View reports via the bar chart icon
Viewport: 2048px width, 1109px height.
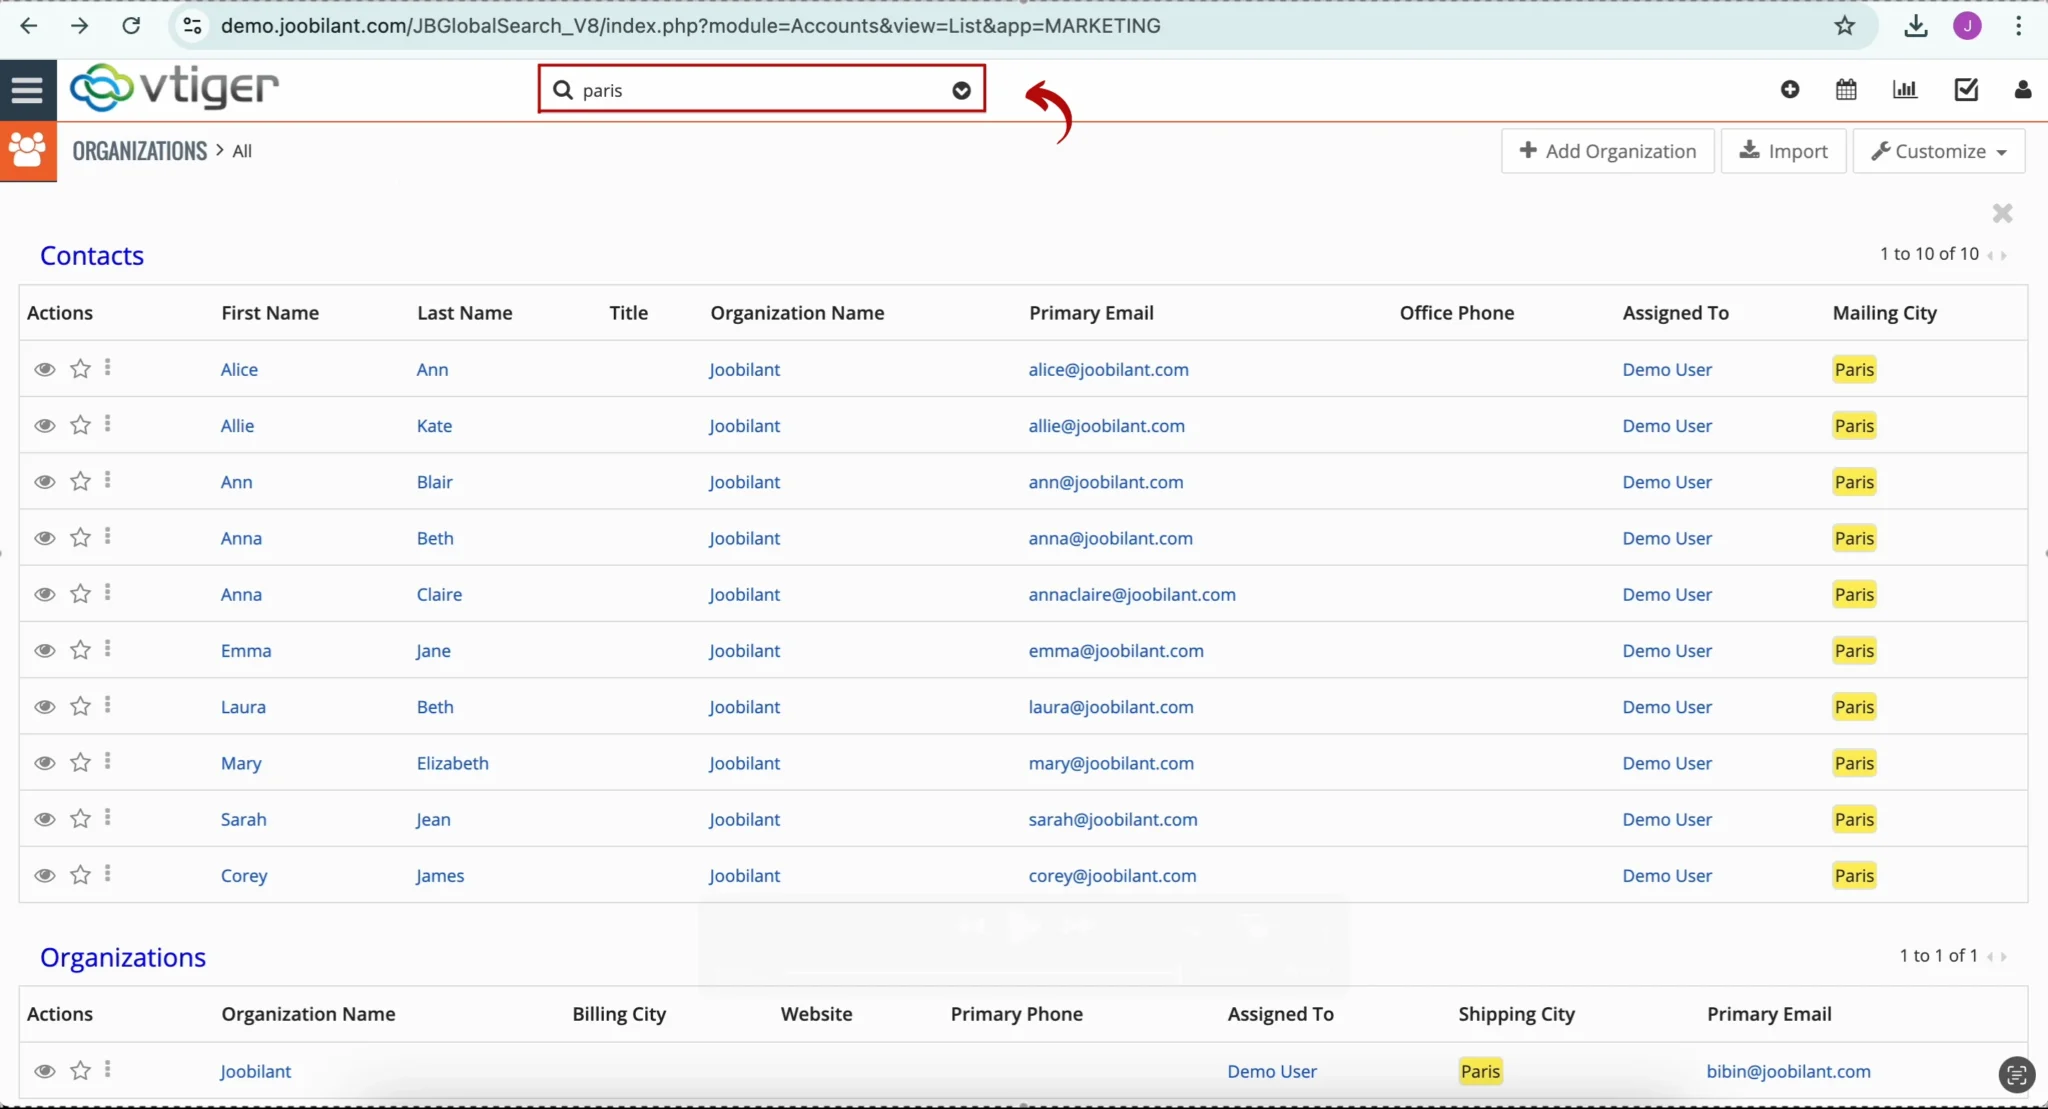pos(1905,89)
